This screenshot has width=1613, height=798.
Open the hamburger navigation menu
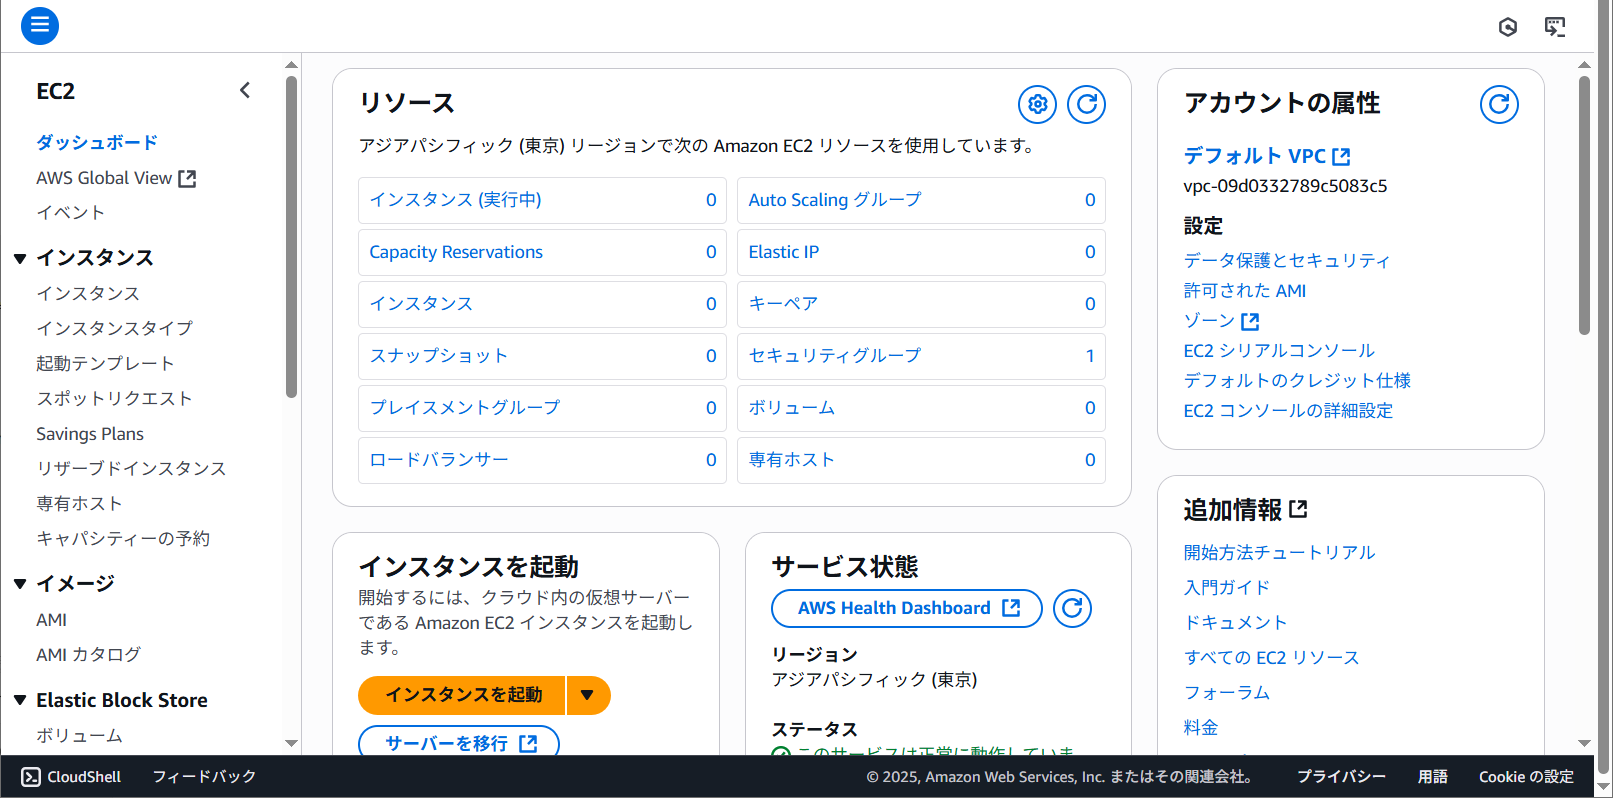[40, 26]
